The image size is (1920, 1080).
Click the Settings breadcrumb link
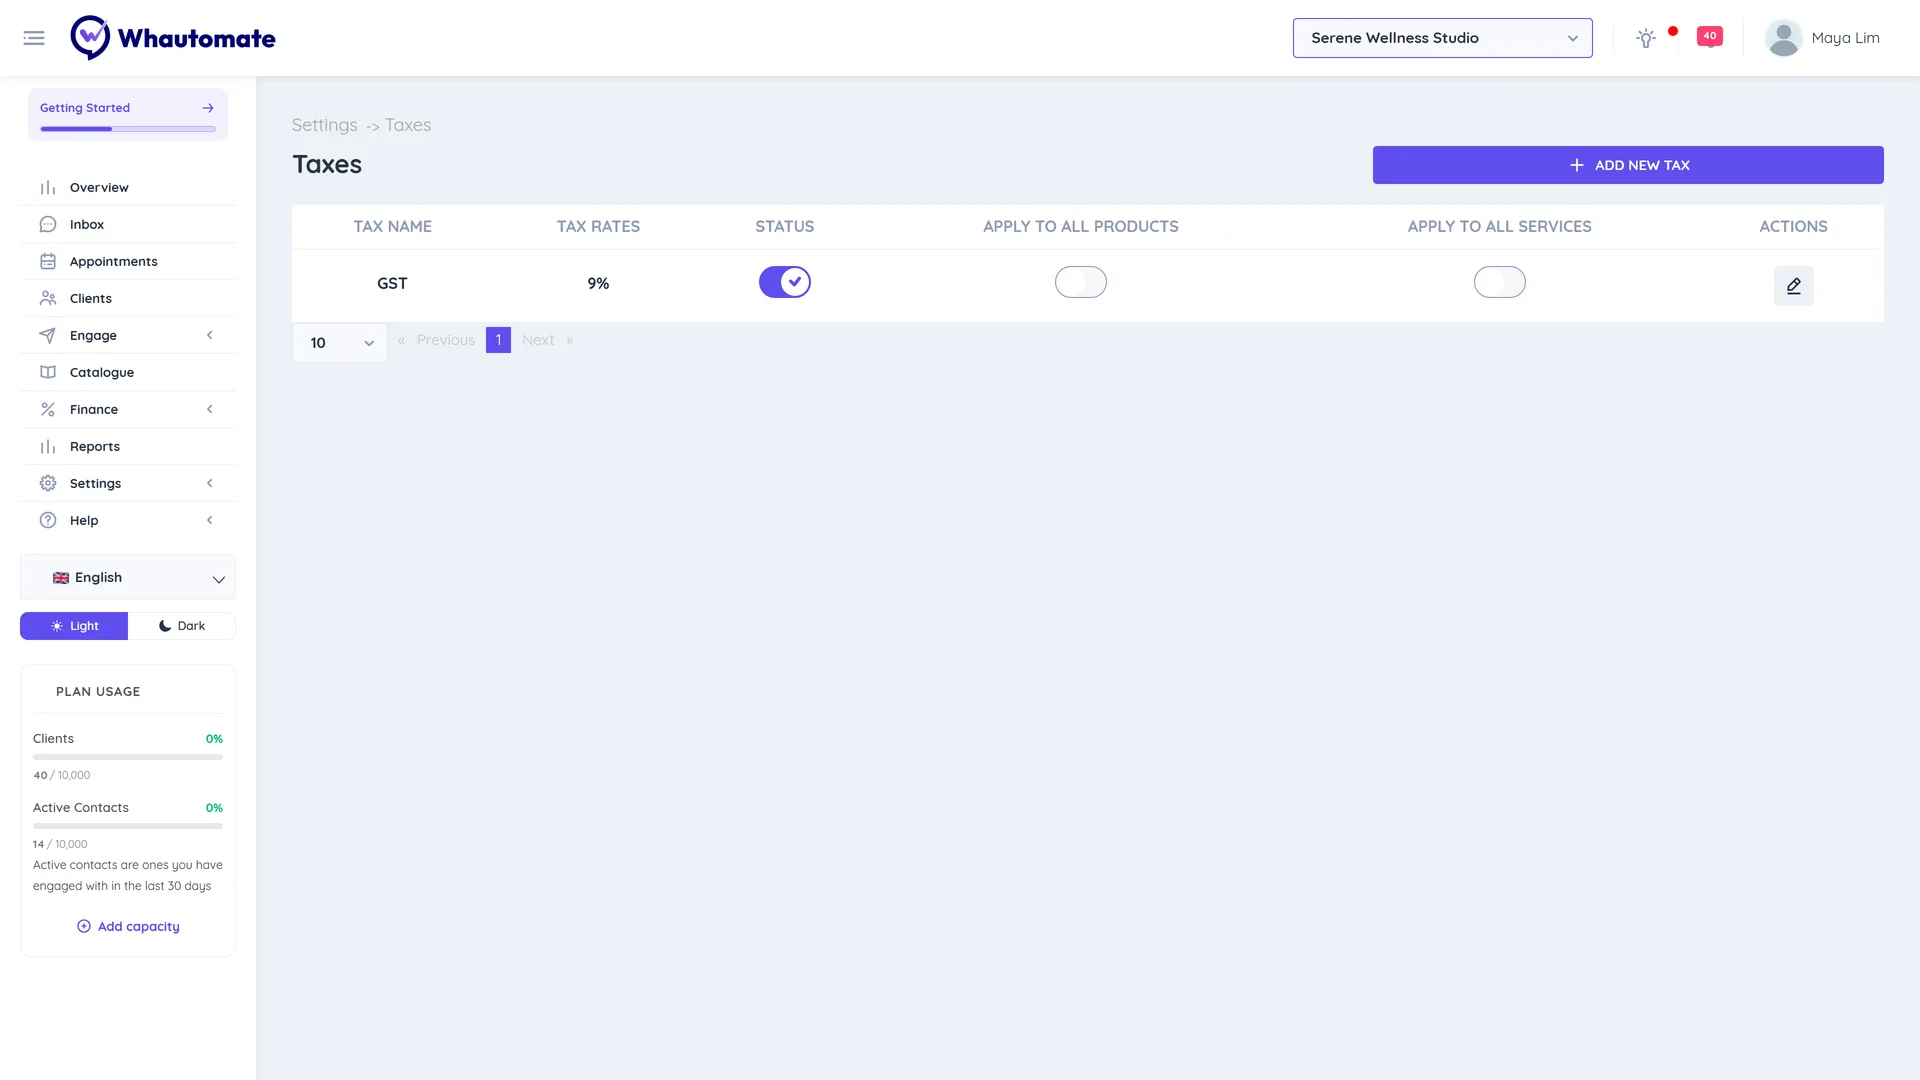coord(324,125)
